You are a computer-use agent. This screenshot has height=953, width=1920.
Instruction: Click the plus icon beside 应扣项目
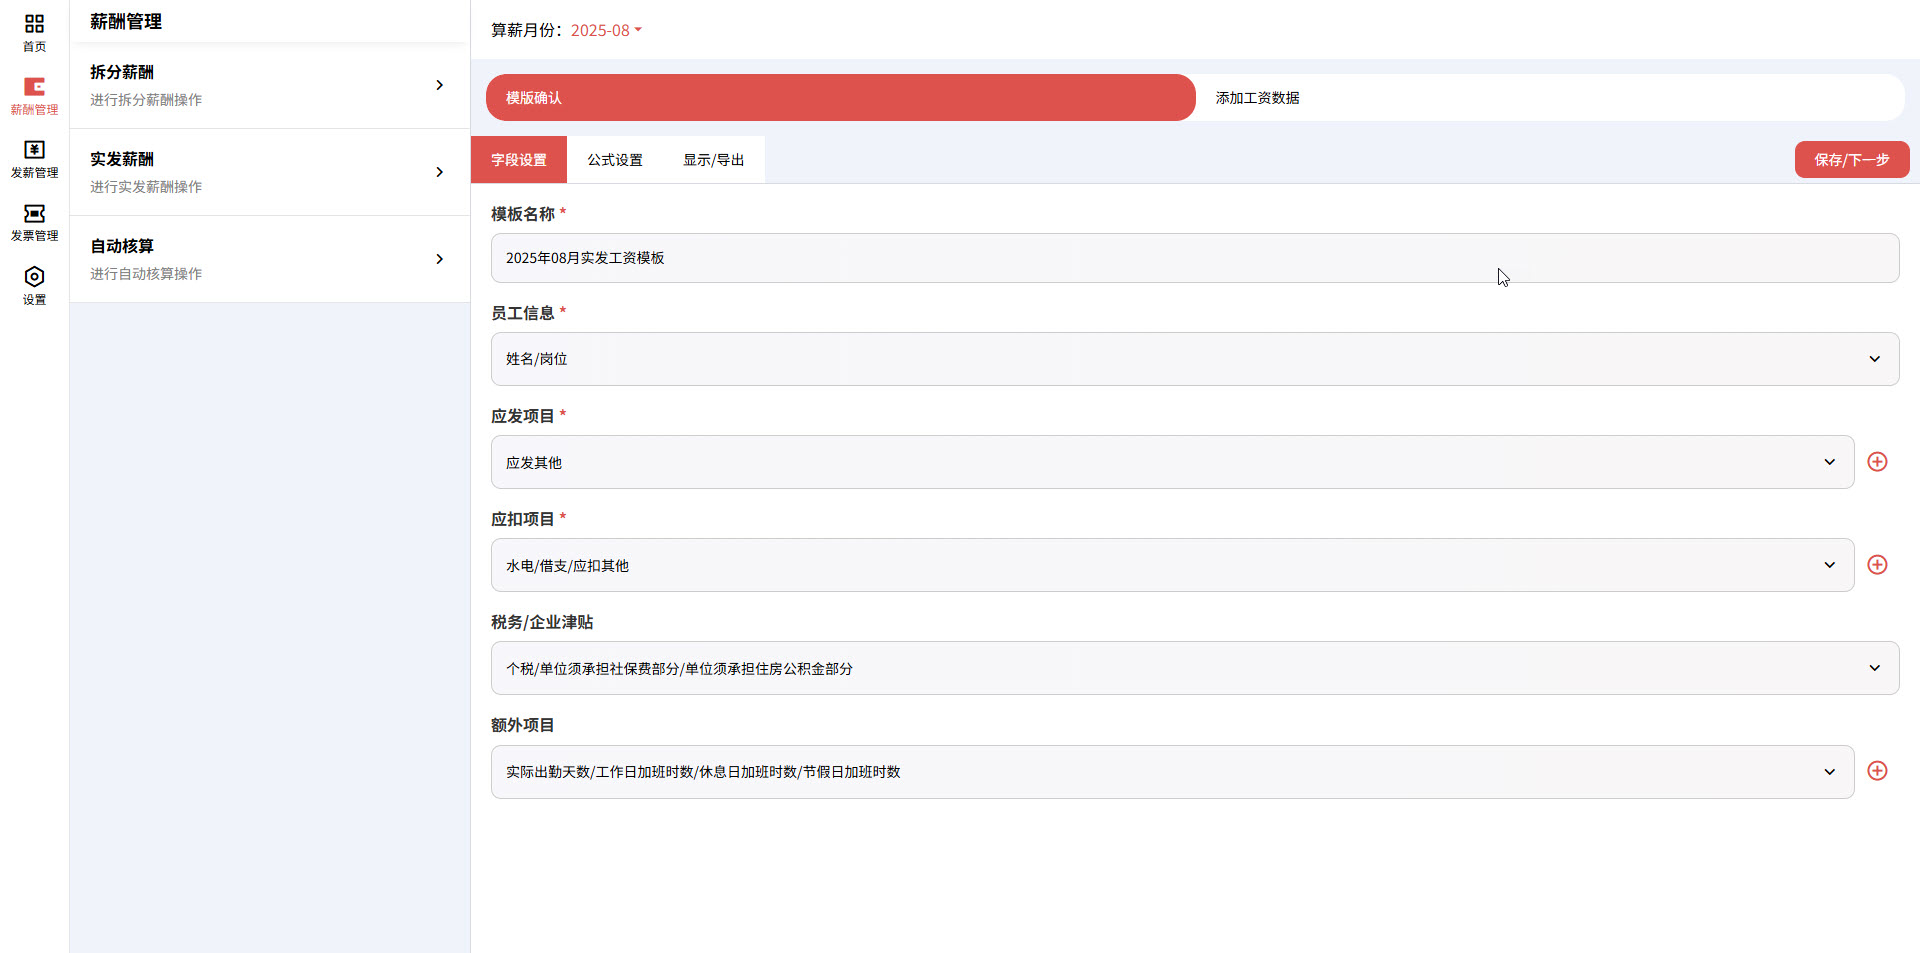tap(1877, 565)
